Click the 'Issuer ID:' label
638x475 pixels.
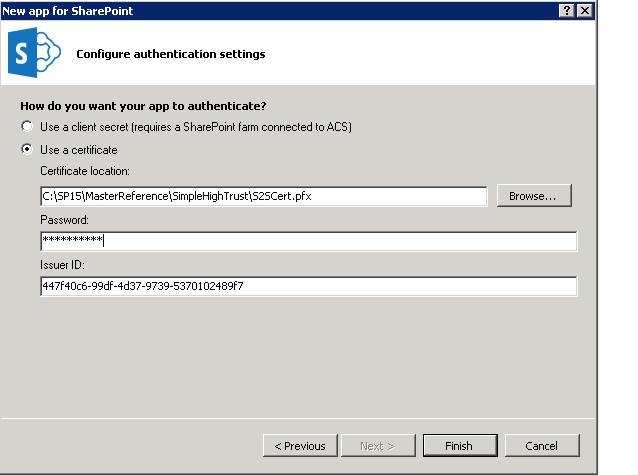62,265
